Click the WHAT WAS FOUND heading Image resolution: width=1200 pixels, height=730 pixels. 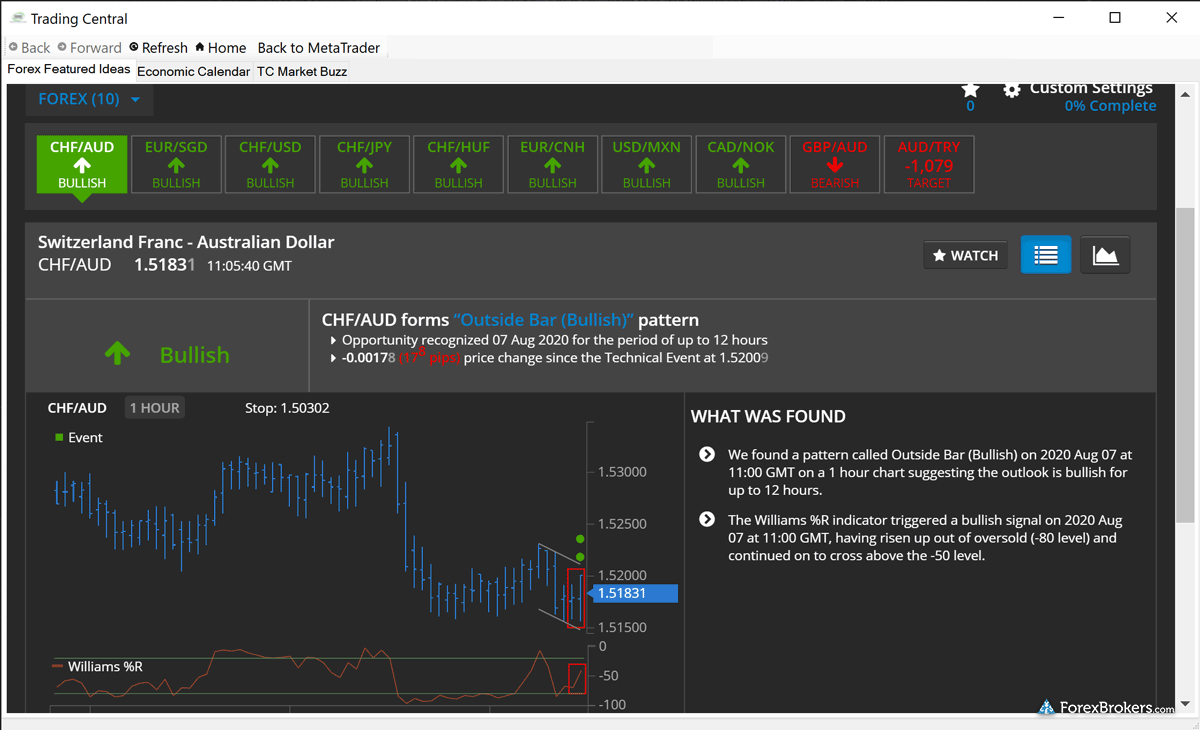(x=768, y=417)
